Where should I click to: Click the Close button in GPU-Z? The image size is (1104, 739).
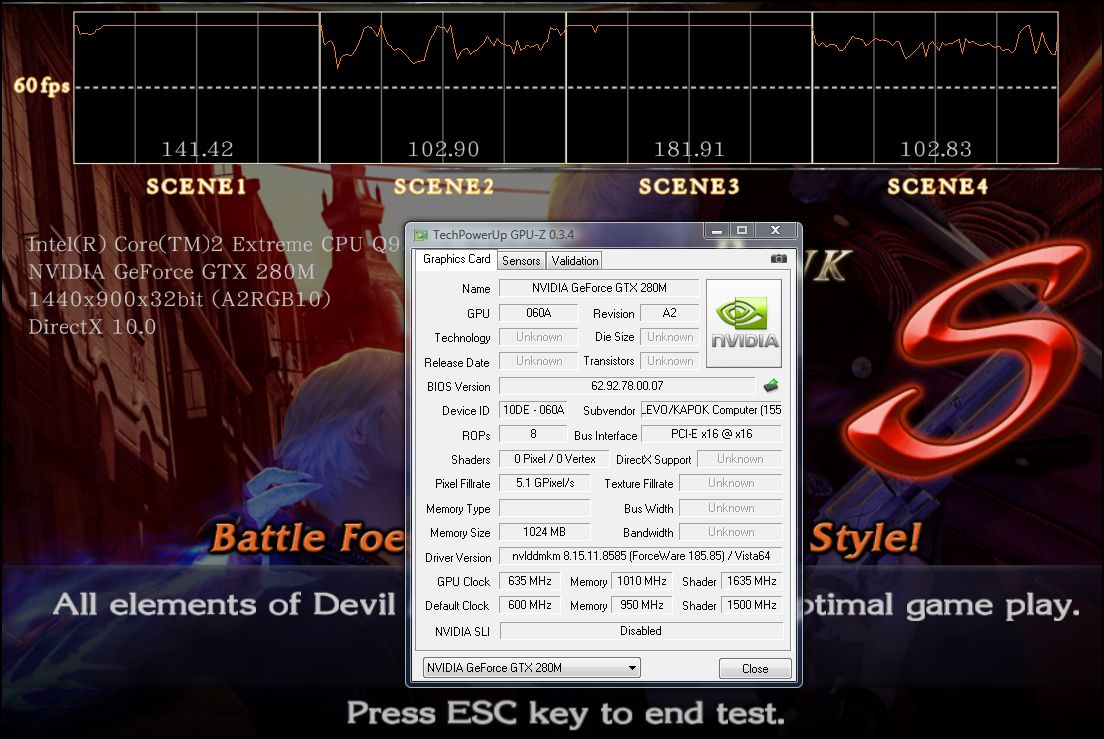[x=755, y=669]
